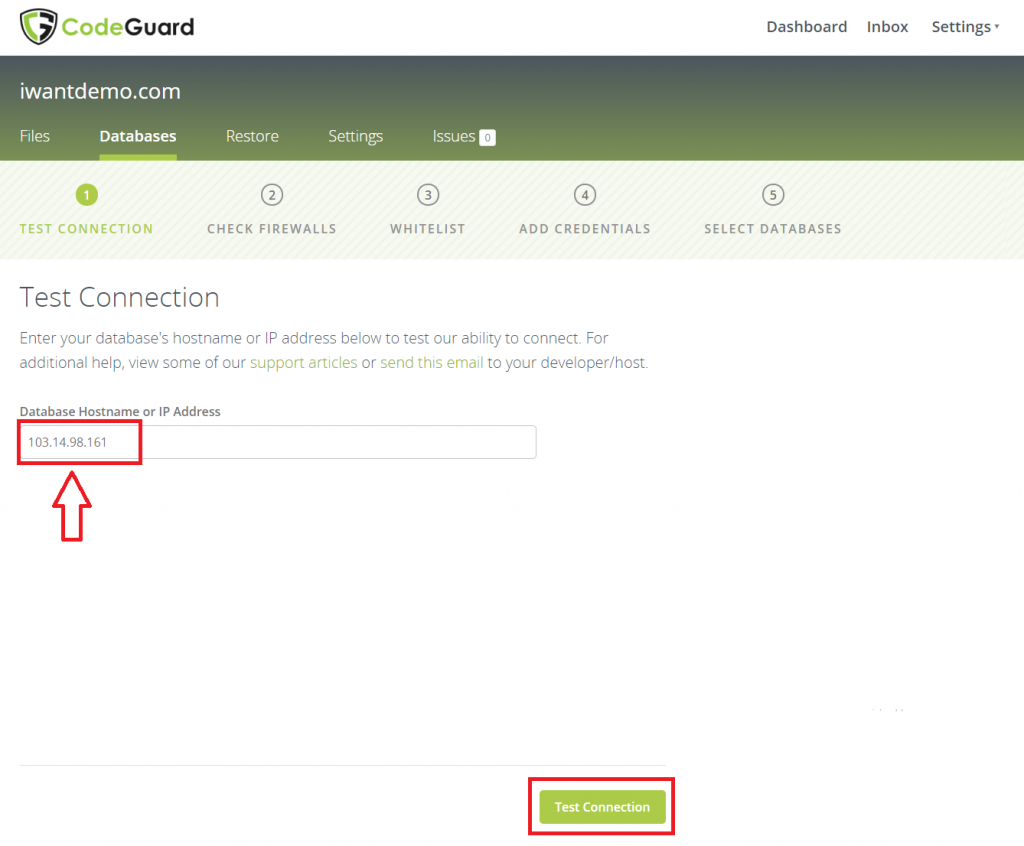Screen dimensions: 1024x846
Task: Open the Restore tab
Action: tap(252, 136)
